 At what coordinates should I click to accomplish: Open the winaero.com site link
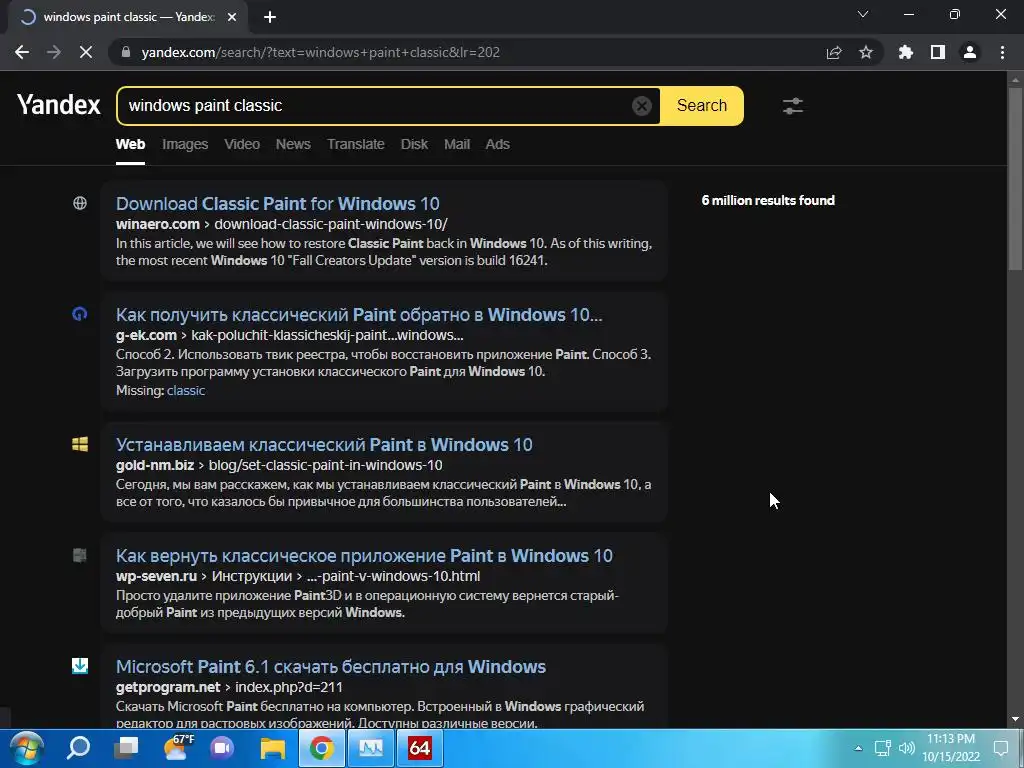pyautogui.click(x=157, y=224)
